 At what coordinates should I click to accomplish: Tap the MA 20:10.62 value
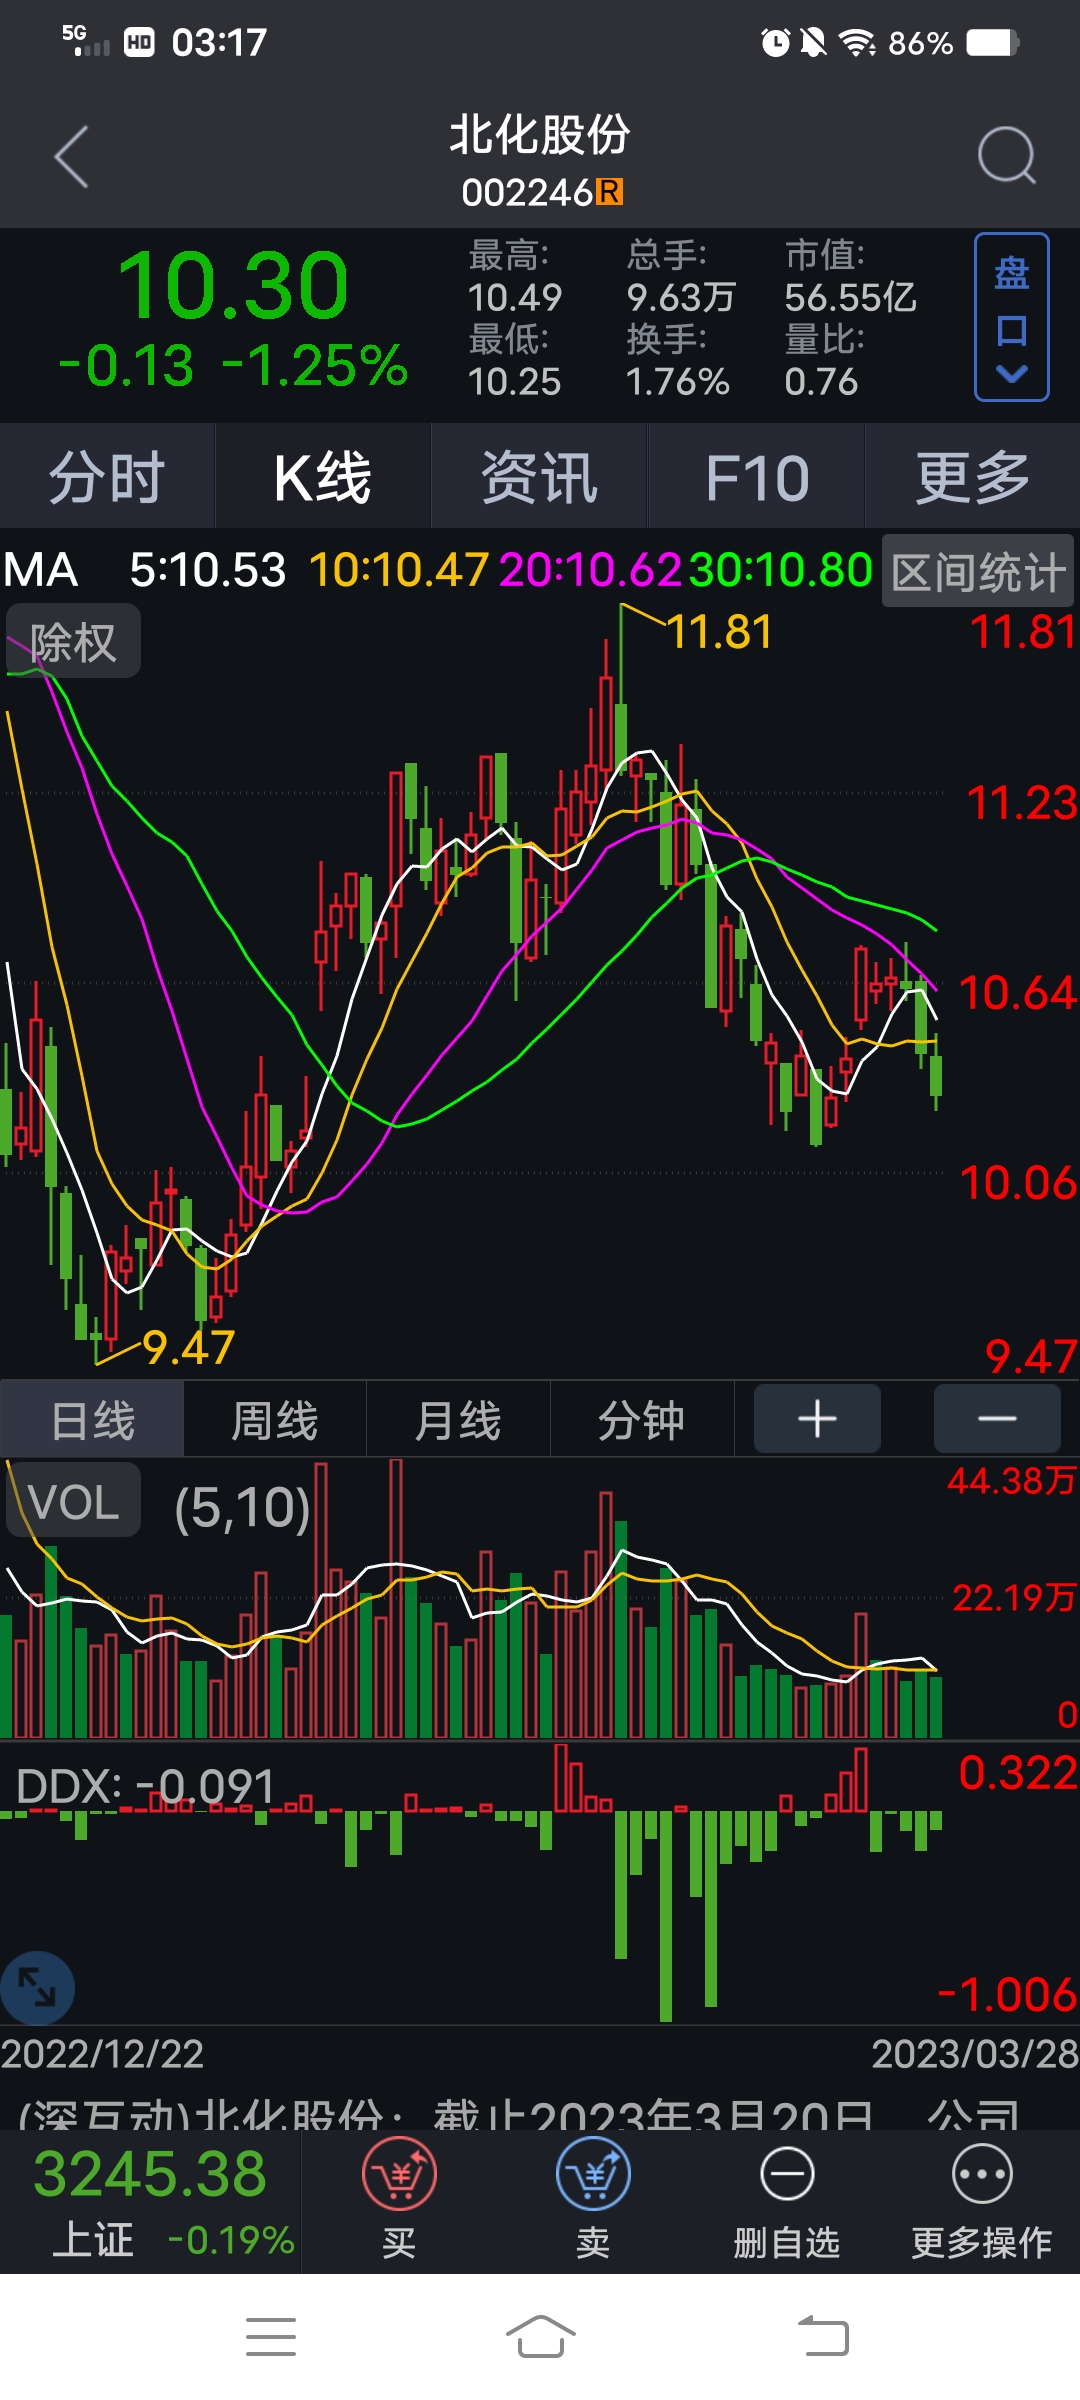coord(590,570)
